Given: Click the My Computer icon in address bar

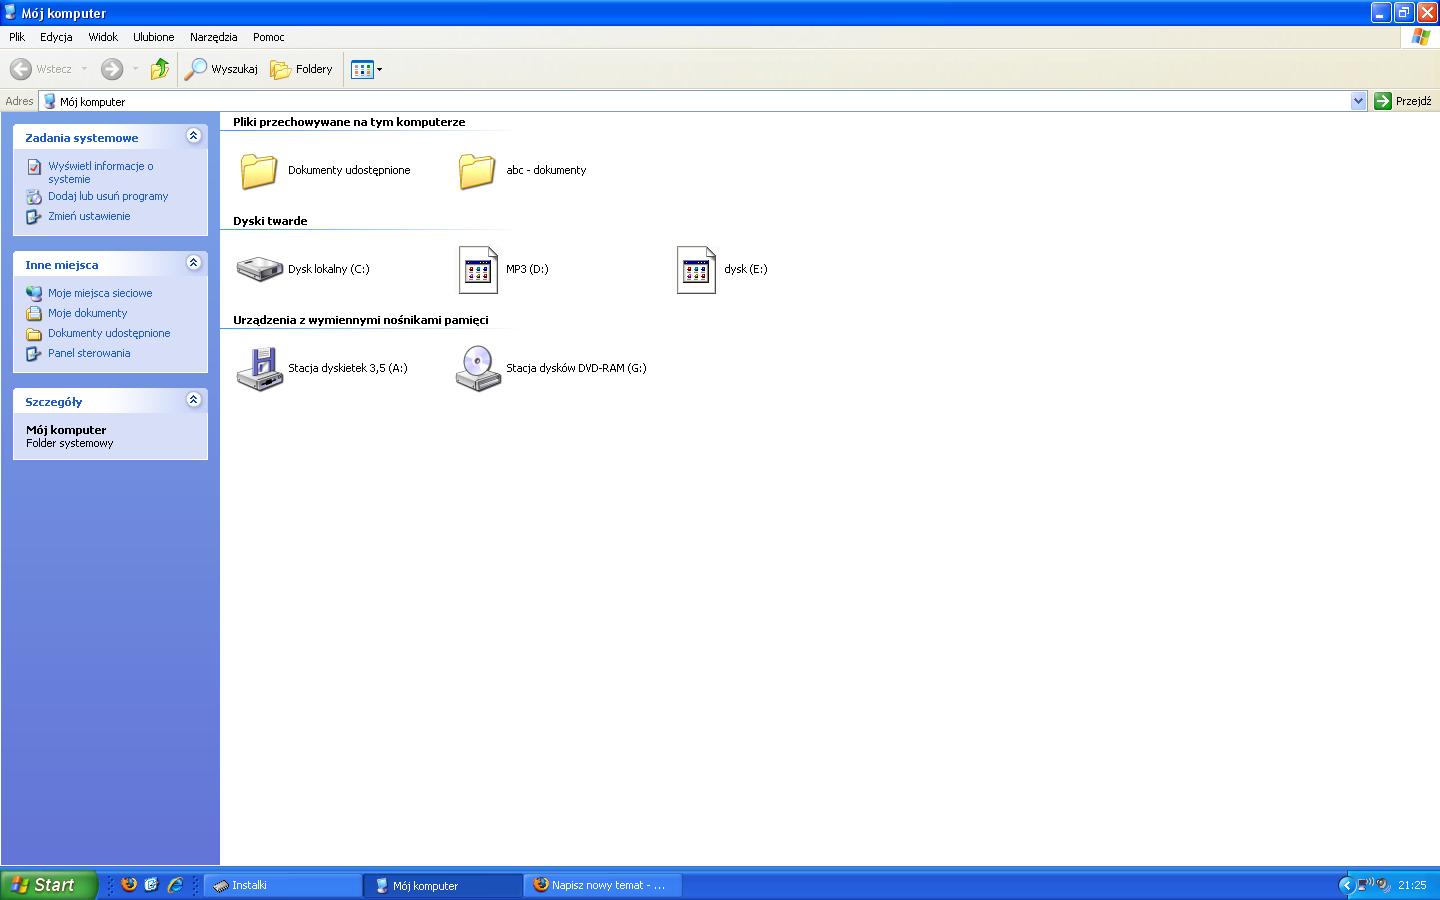Looking at the screenshot, I should [x=49, y=101].
